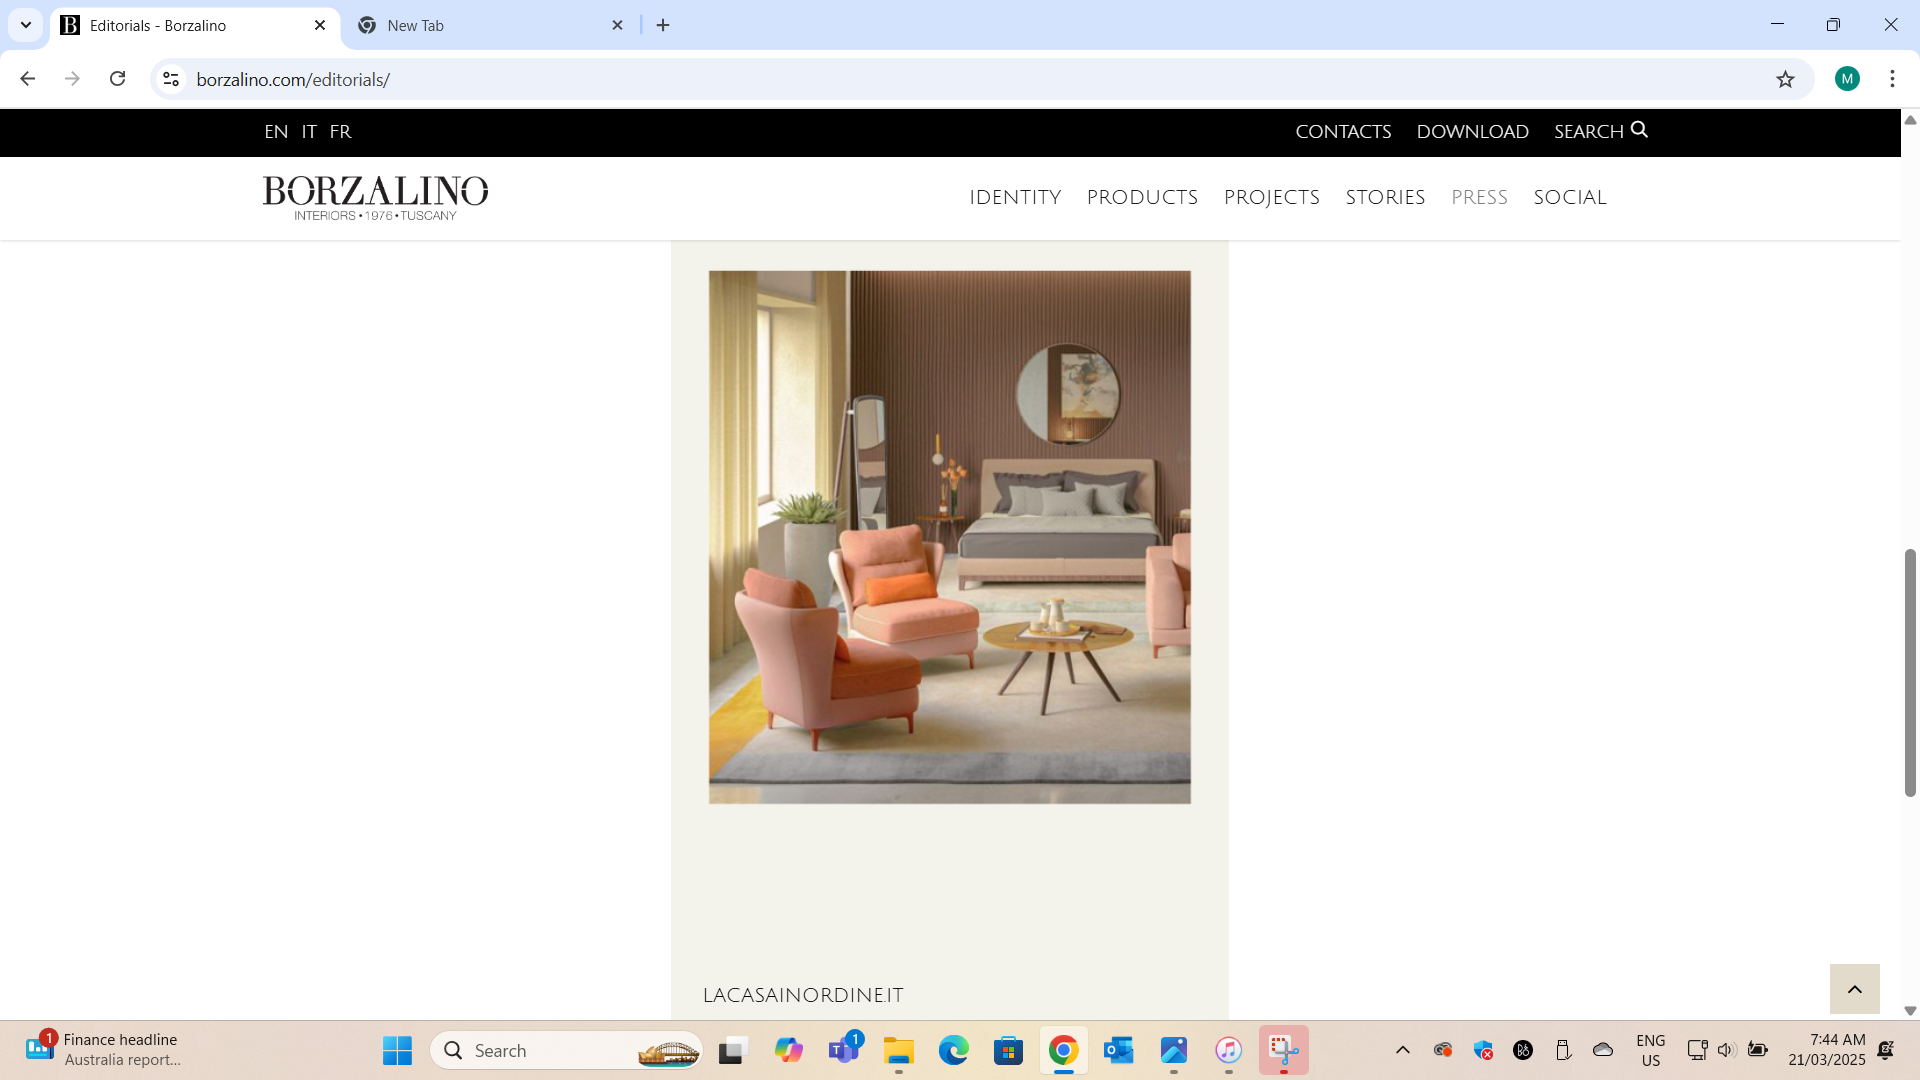The image size is (1920, 1080).
Task: Switch site language to IT
Action: (x=309, y=132)
